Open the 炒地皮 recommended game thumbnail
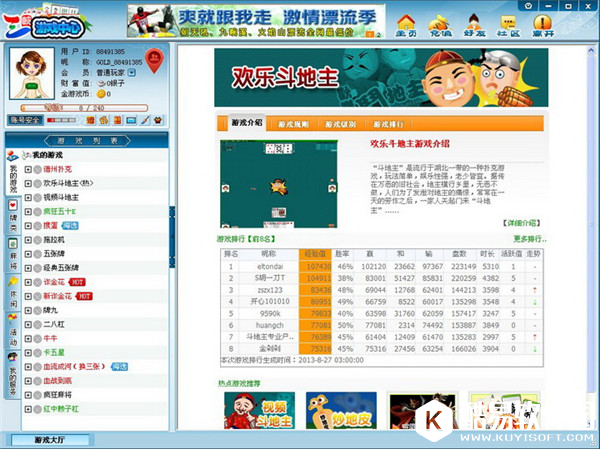Viewport: 600px width, 449px height. [341, 411]
